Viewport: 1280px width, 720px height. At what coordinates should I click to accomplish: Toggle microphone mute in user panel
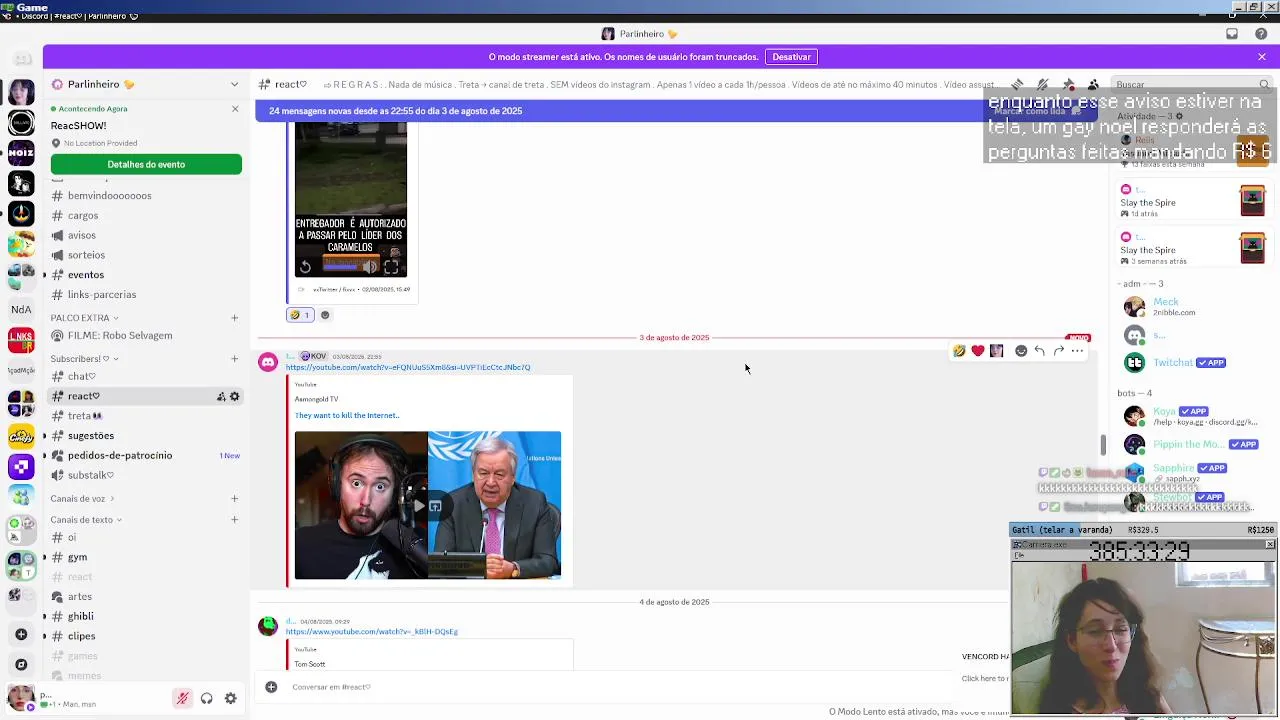pyautogui.click(x=182, y=699)
